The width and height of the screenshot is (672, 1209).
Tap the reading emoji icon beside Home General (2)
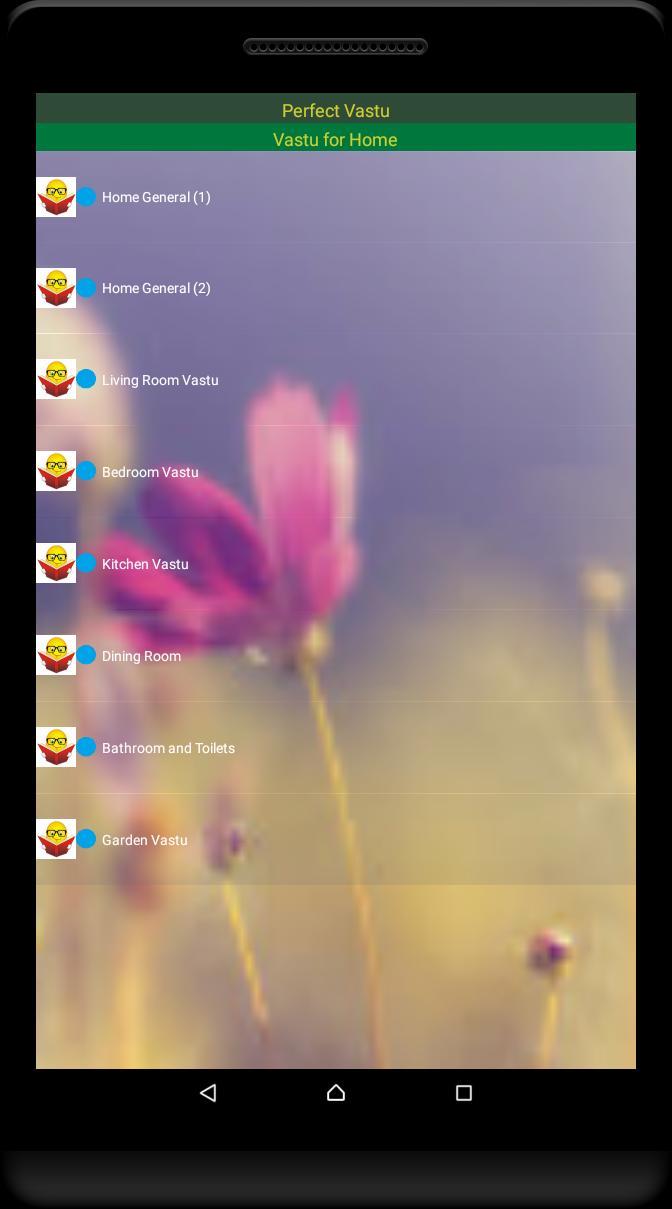click(56, 288)
